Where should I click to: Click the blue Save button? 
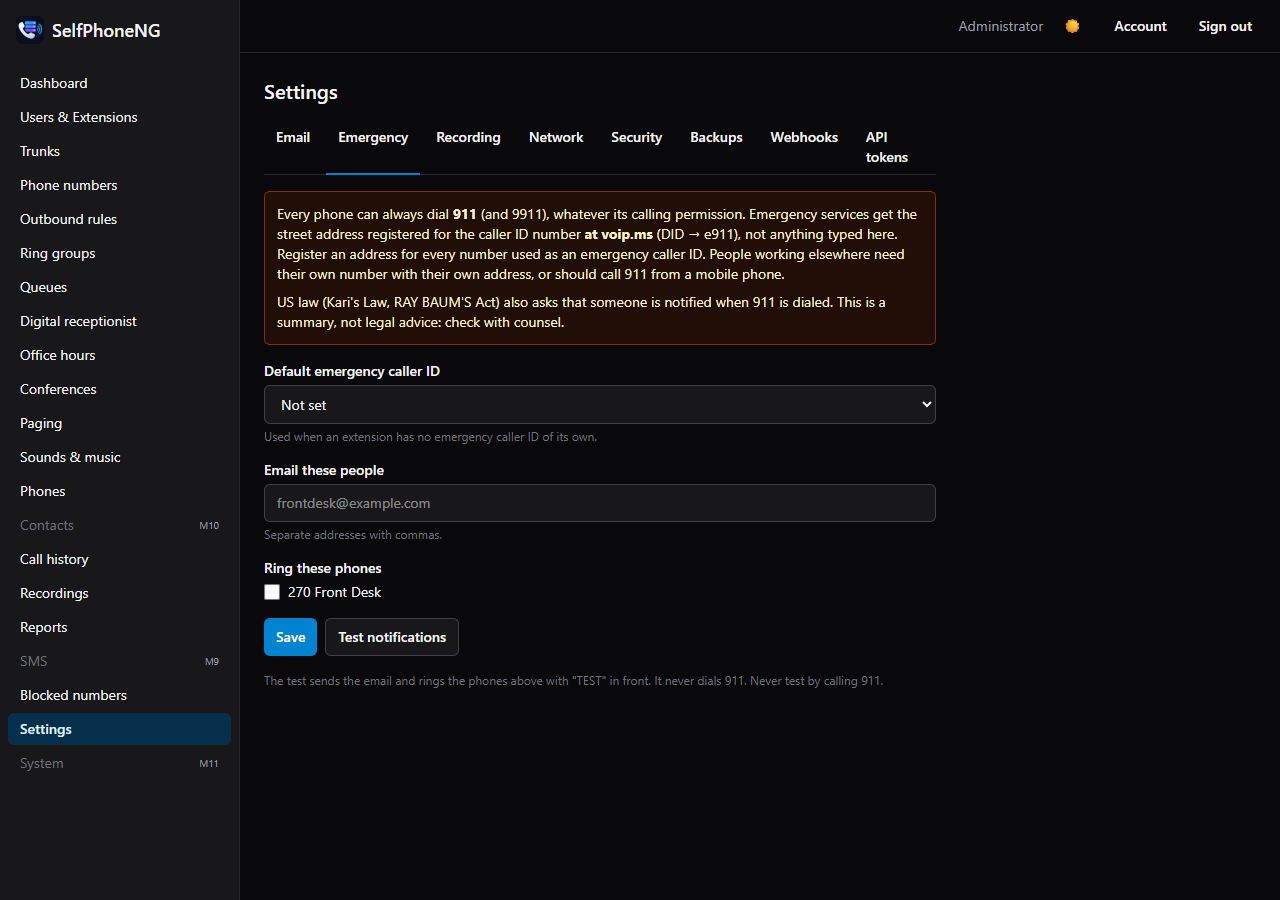click(x=290, y=637)
